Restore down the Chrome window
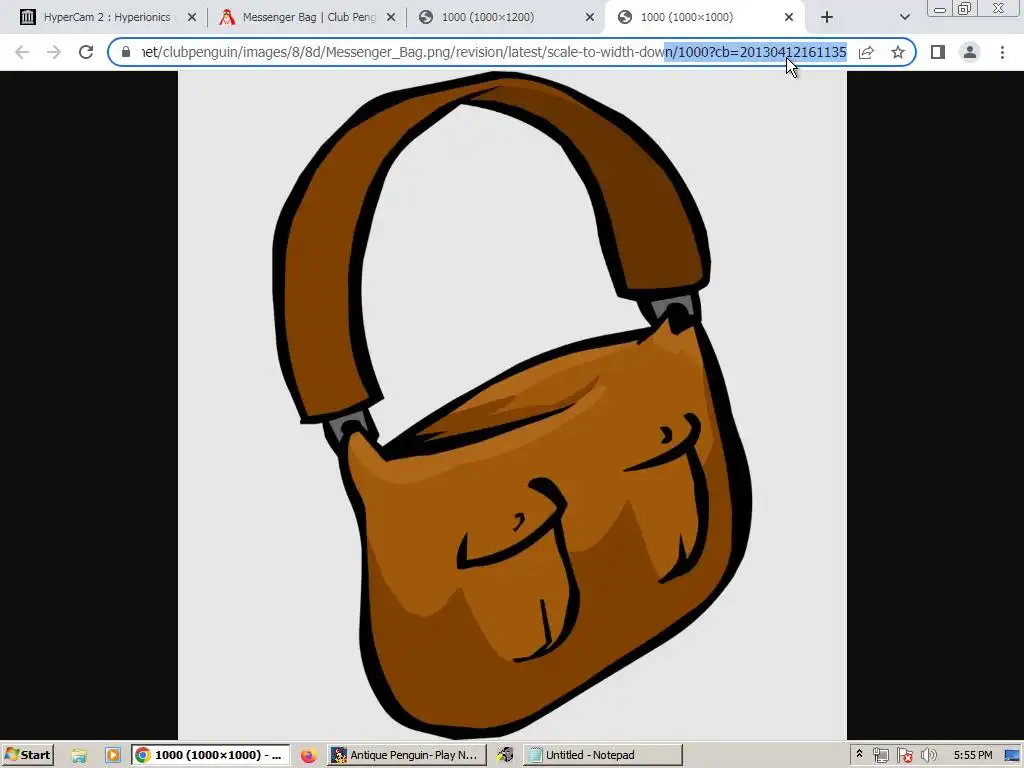1024x768 pixels. tap(965, 8)
